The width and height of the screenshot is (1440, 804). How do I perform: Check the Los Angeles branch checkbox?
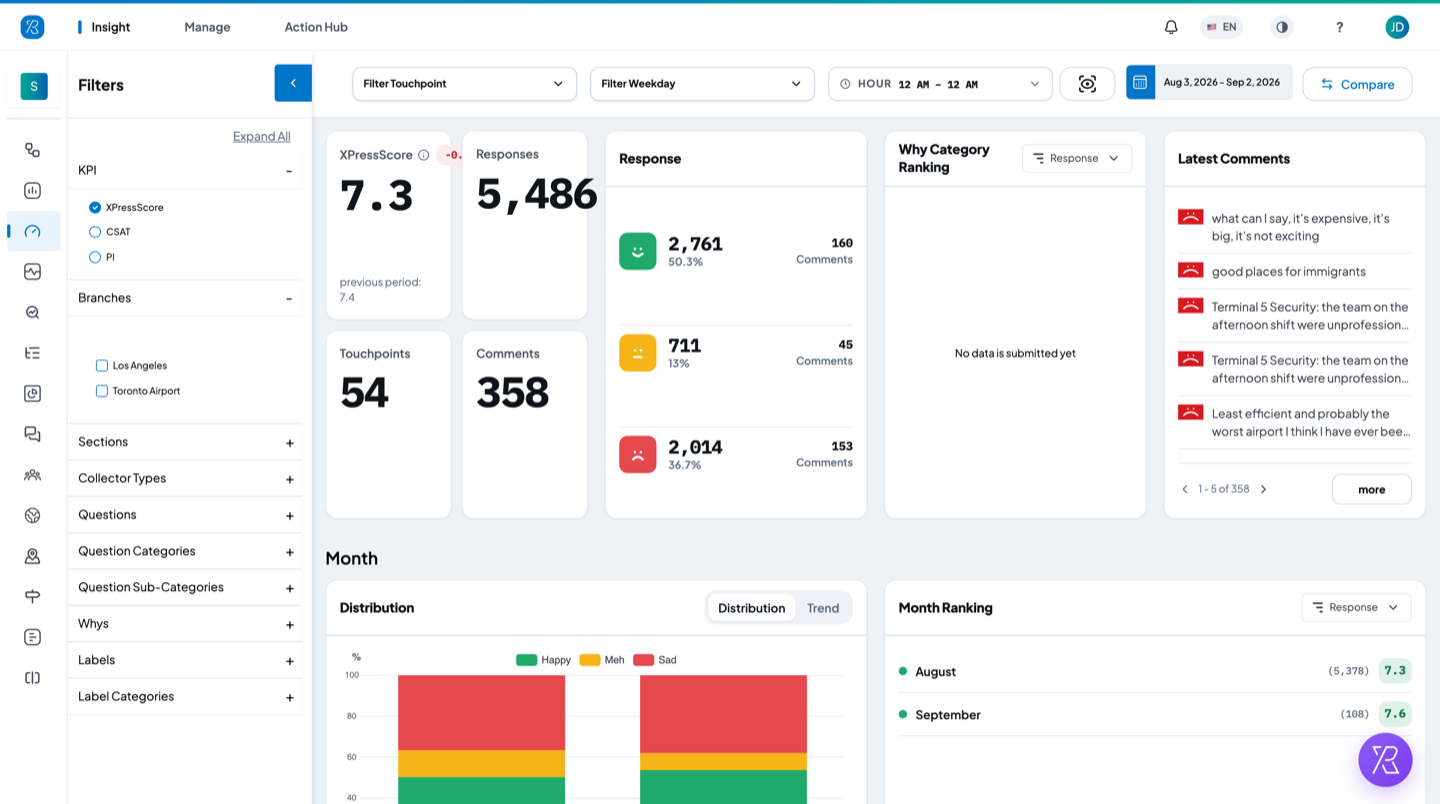pos(101,366)
